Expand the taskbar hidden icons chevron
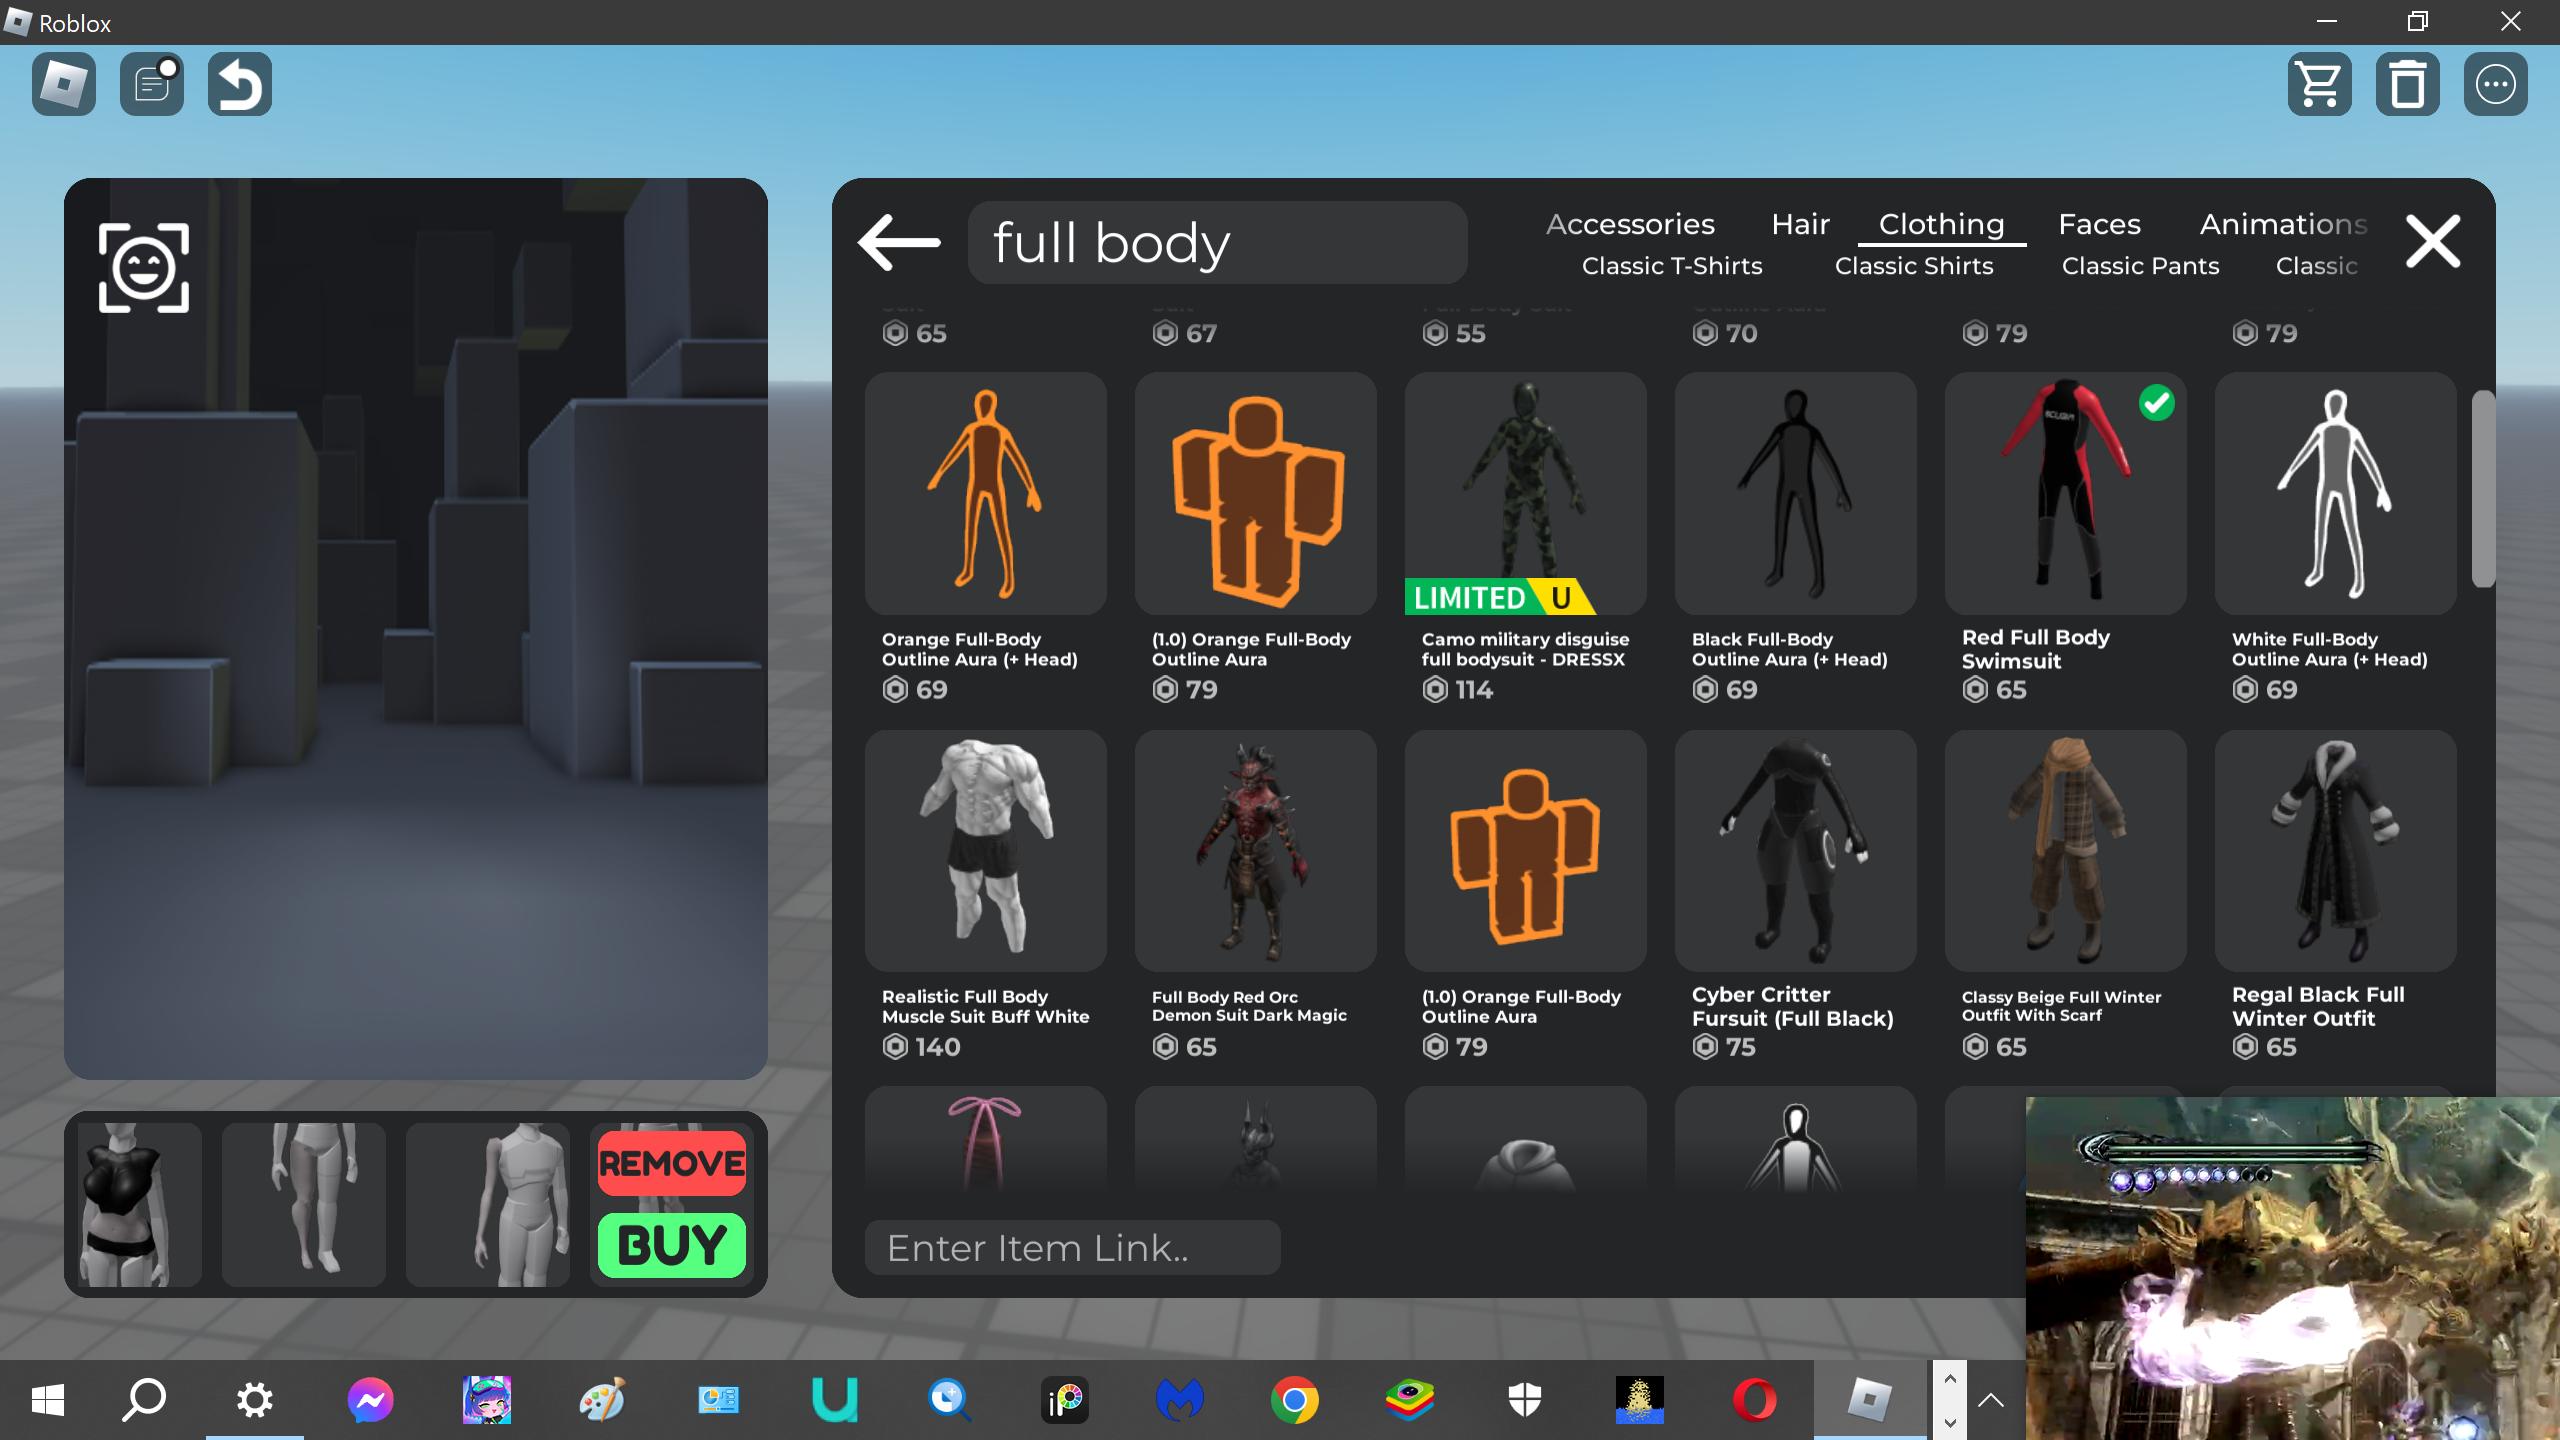 coord(1990,1400)
